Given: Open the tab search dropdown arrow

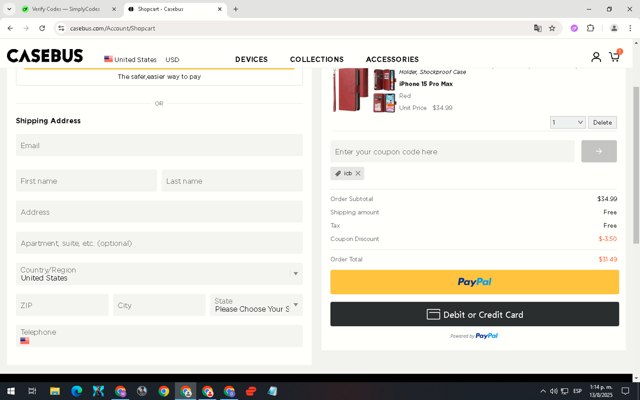Looking at the screenshot, I should pyautogui.click(x=9, y=9).
